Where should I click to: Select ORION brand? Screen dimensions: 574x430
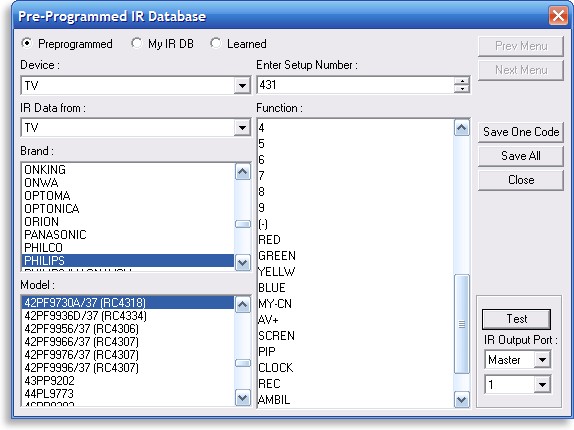click(x=128, y=222)
